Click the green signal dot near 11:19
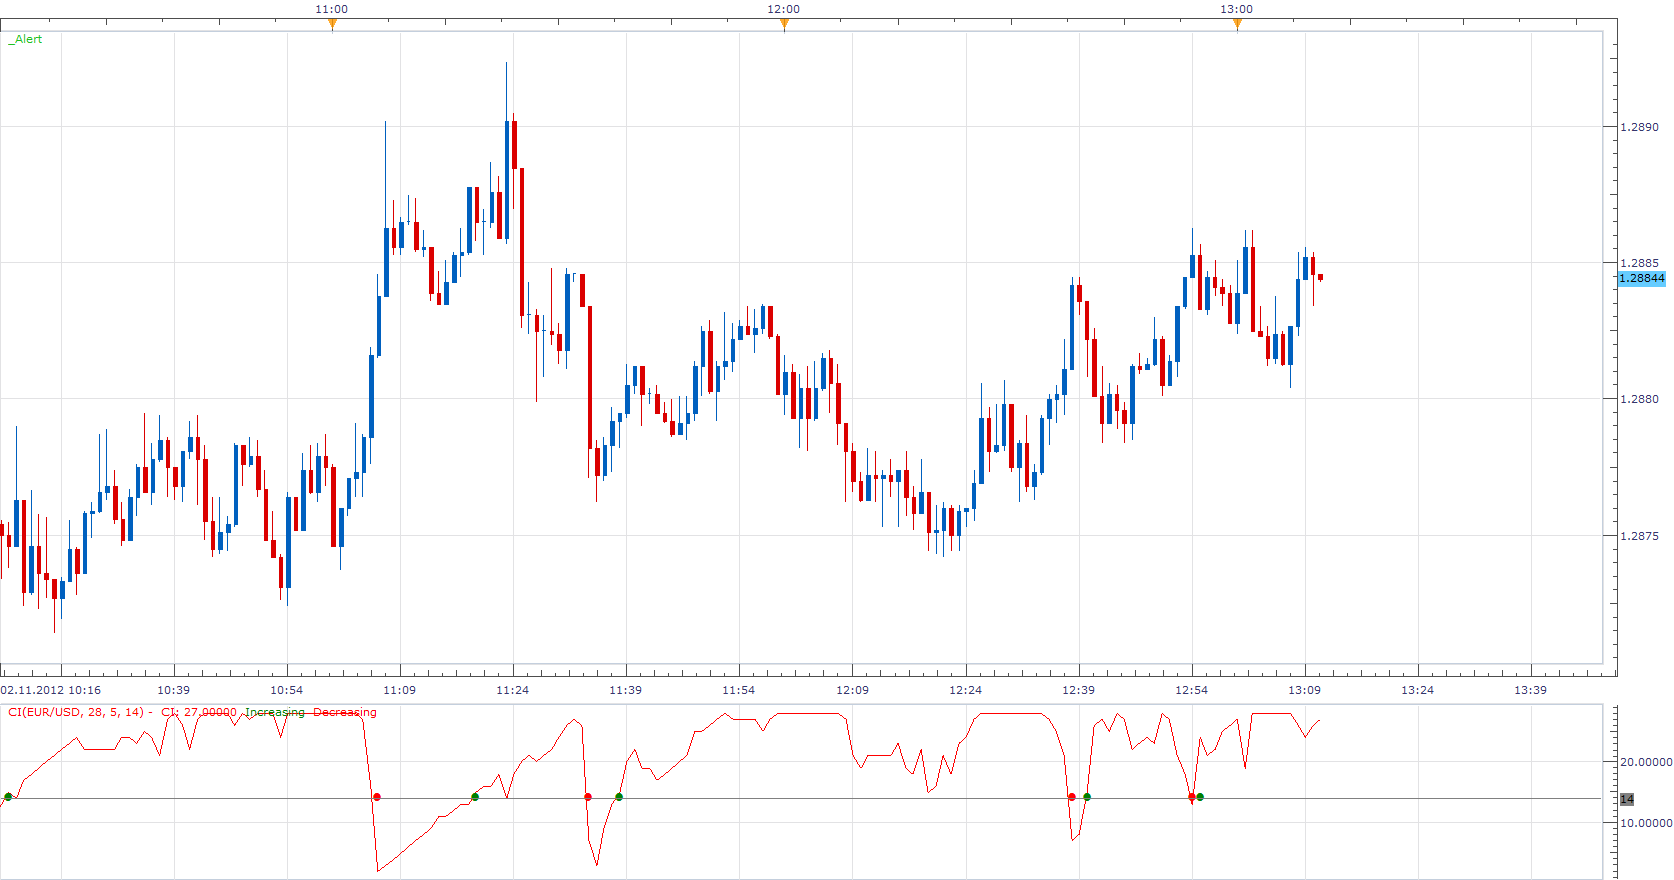 click(475, 797)
